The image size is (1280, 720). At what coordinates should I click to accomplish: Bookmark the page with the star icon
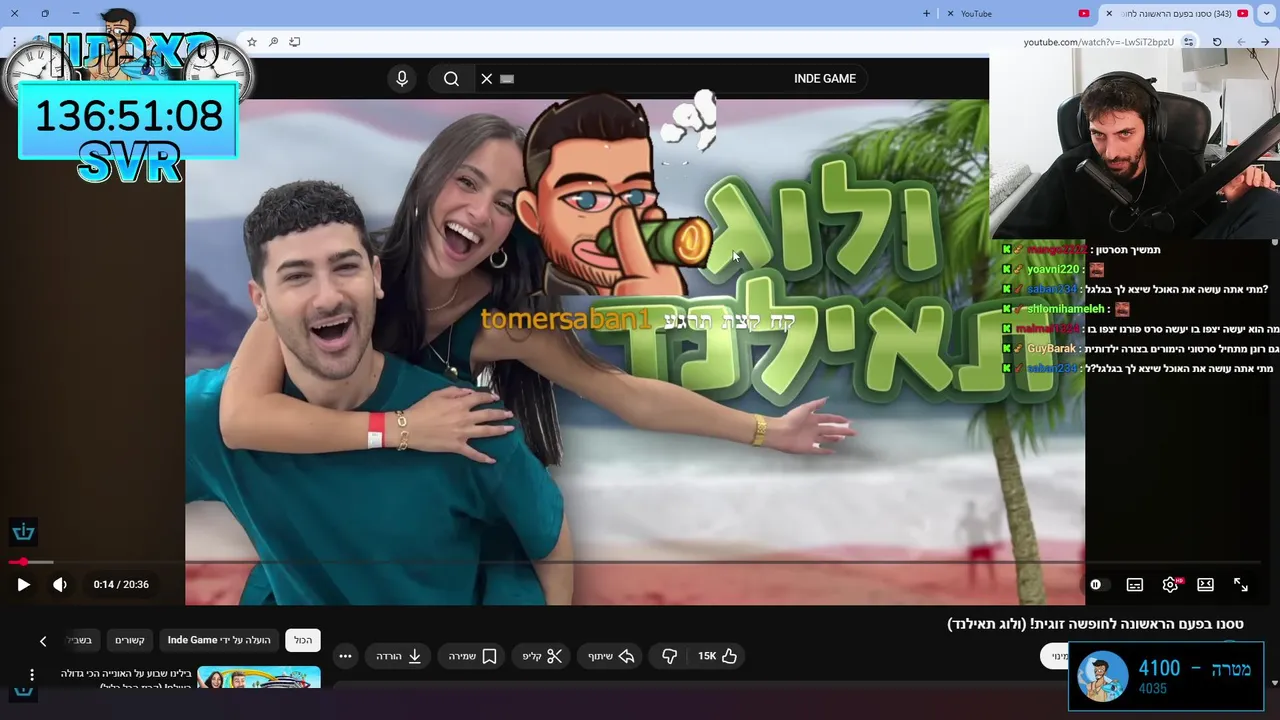252,42
